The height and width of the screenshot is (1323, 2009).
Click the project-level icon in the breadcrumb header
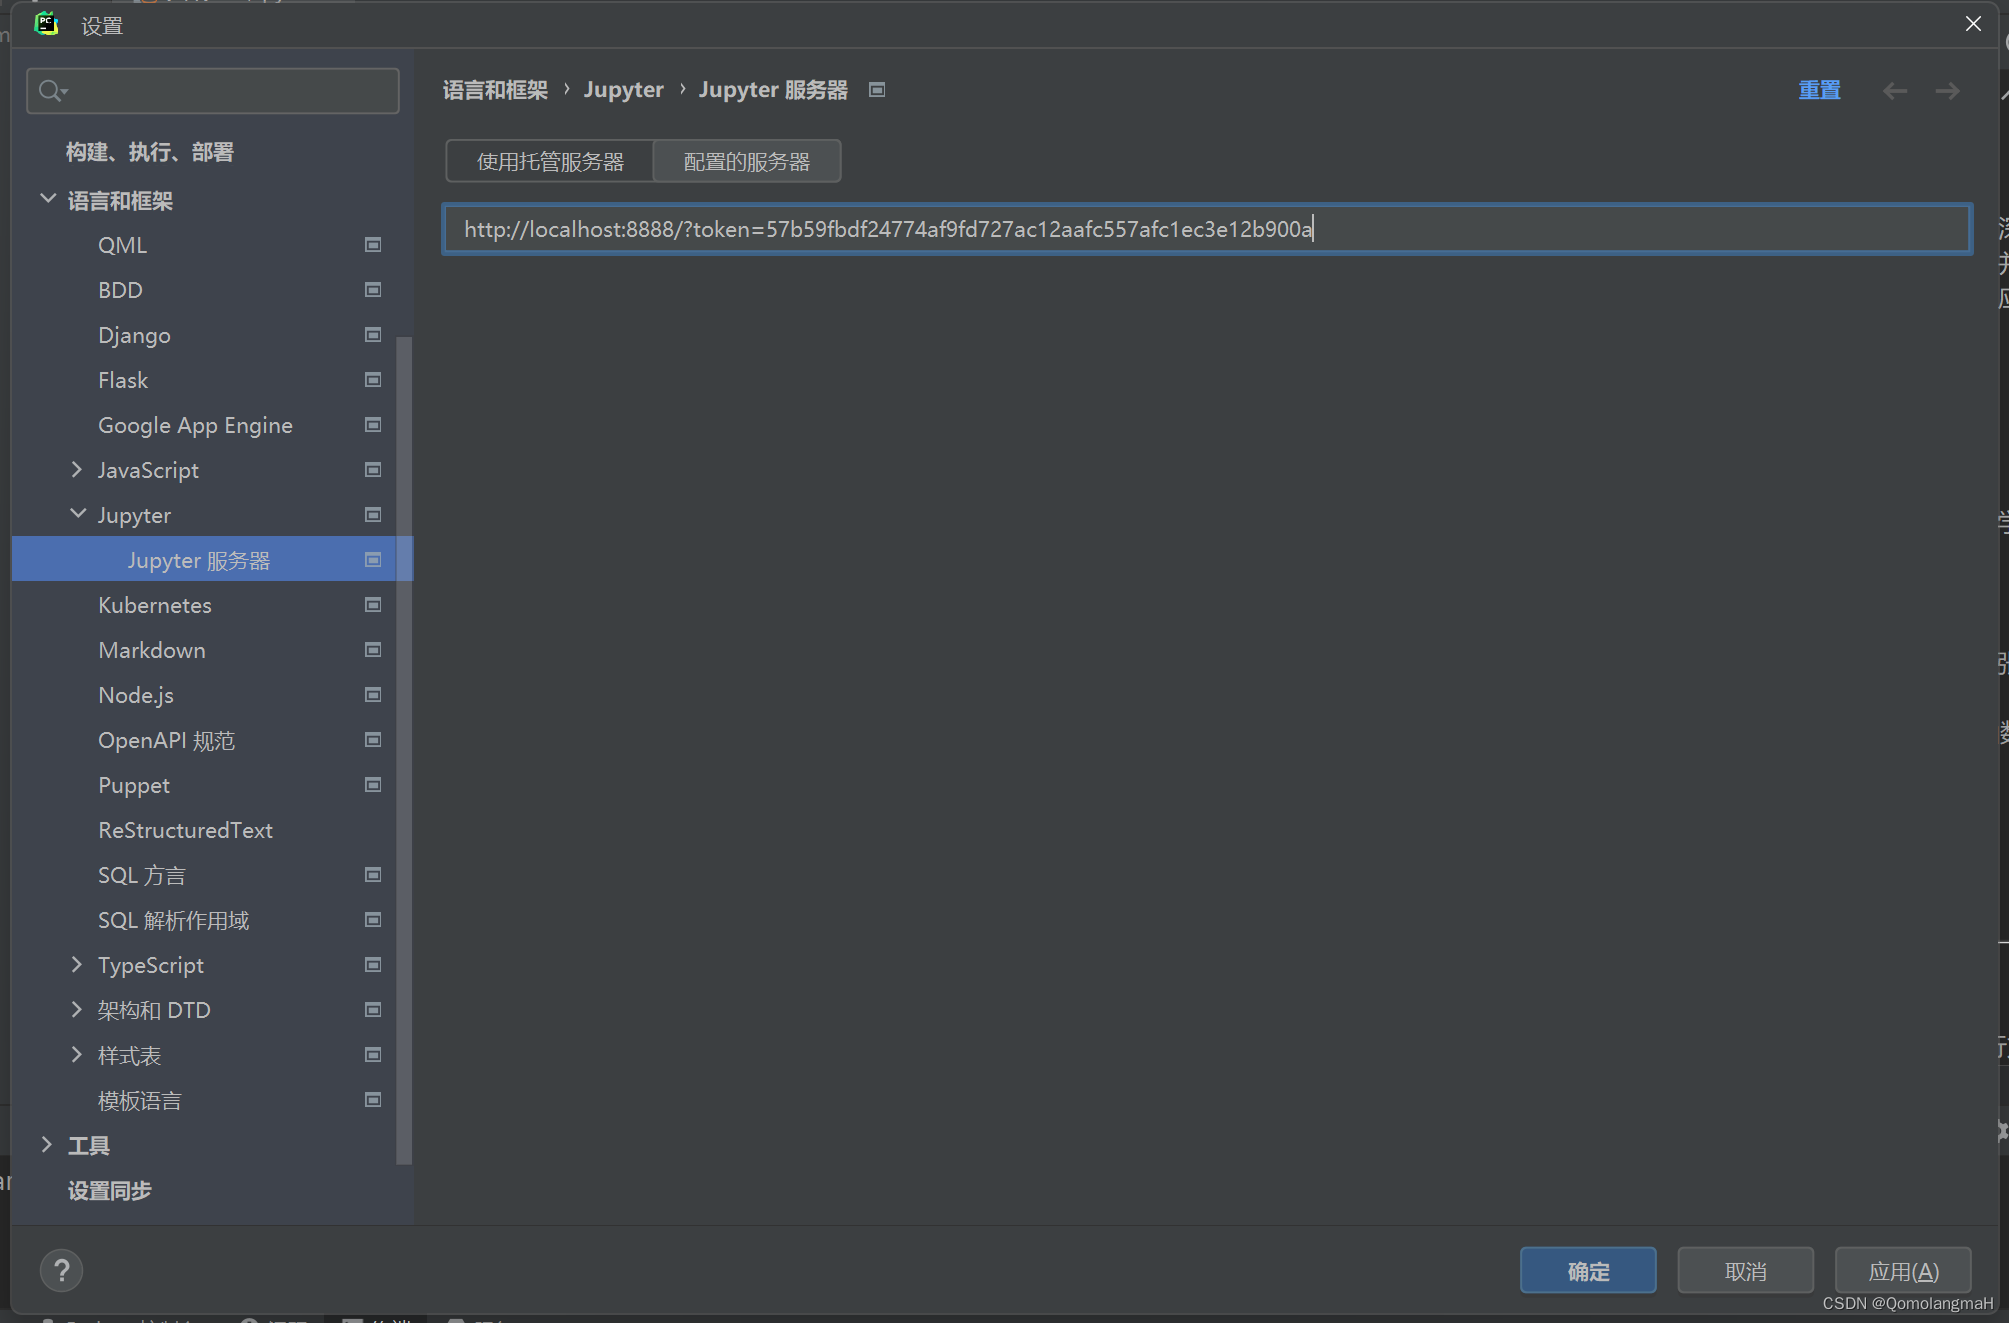tap(877, 90)
